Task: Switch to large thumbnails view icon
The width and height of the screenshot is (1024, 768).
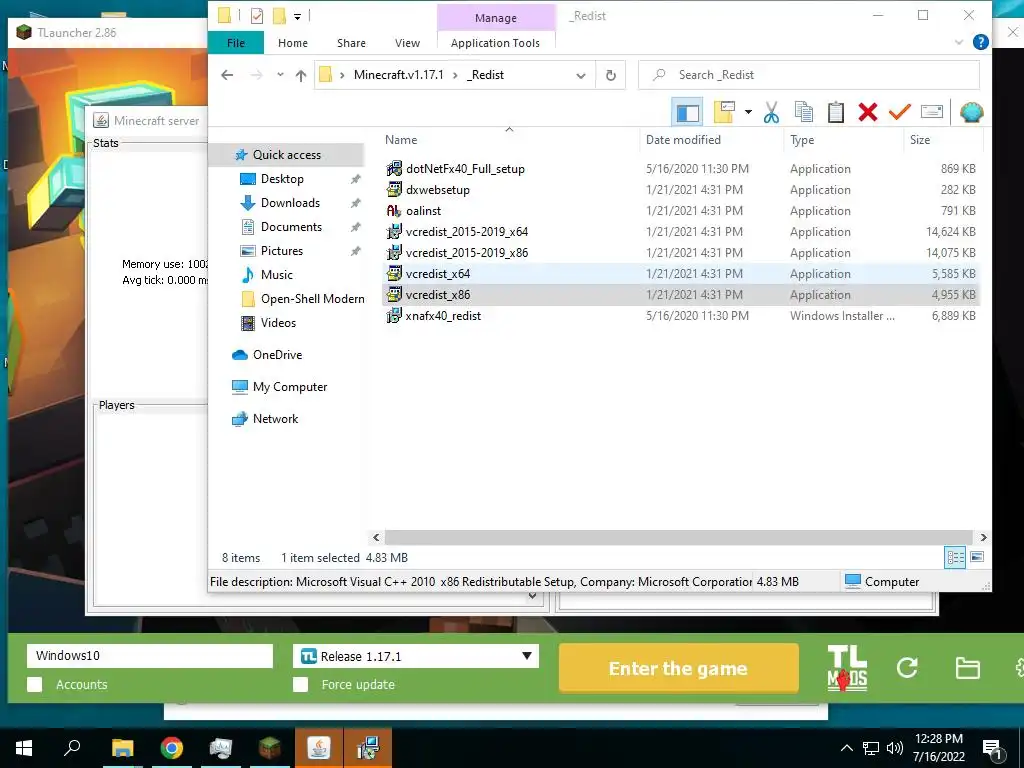Action: coord(977,558)
